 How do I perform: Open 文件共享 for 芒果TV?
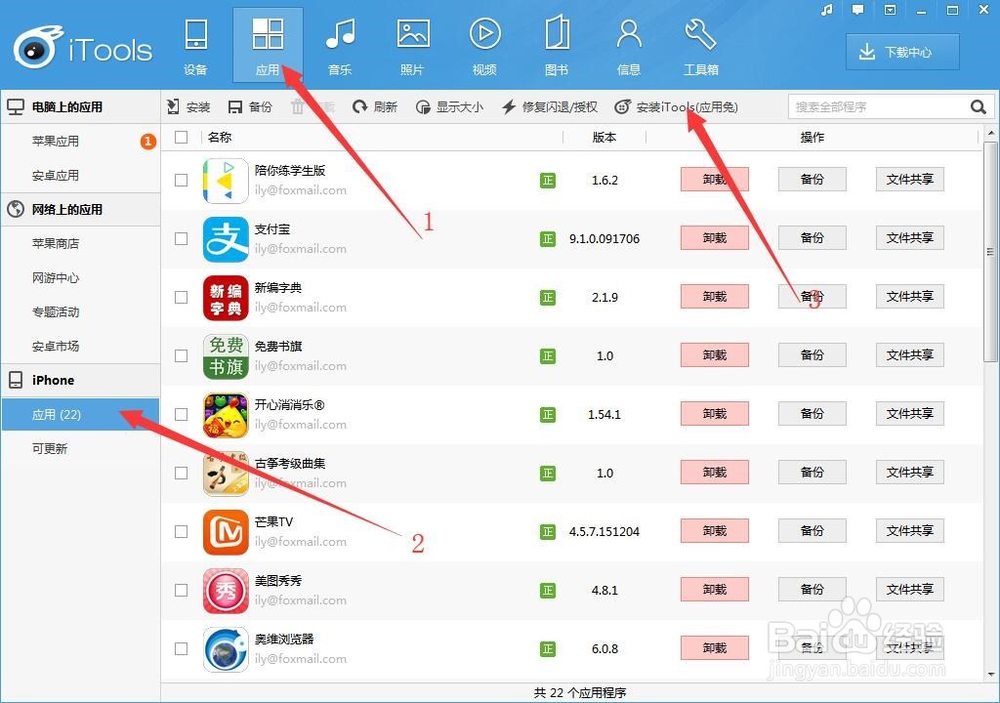(910, 531)
